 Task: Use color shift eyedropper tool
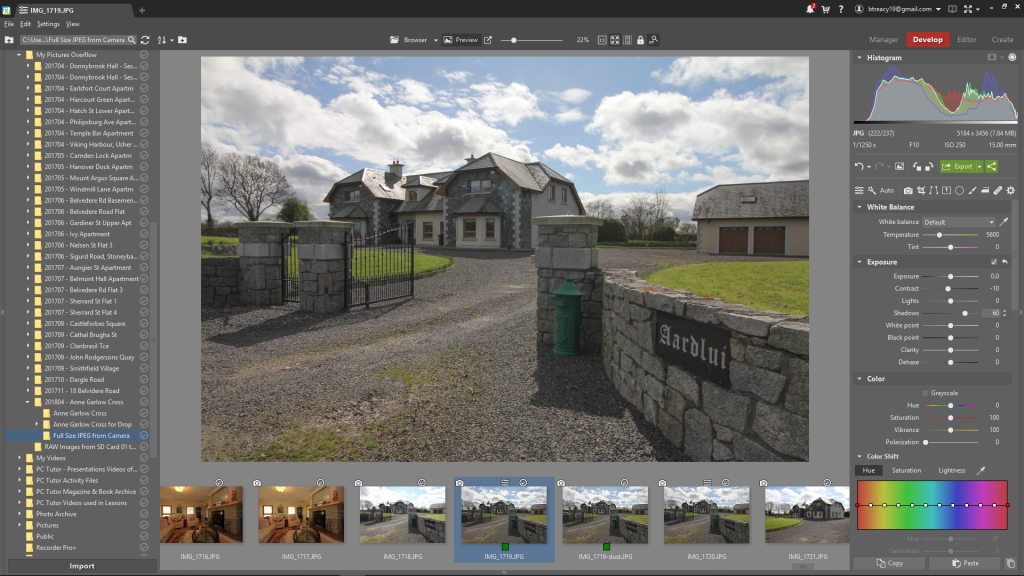point(980,470)
